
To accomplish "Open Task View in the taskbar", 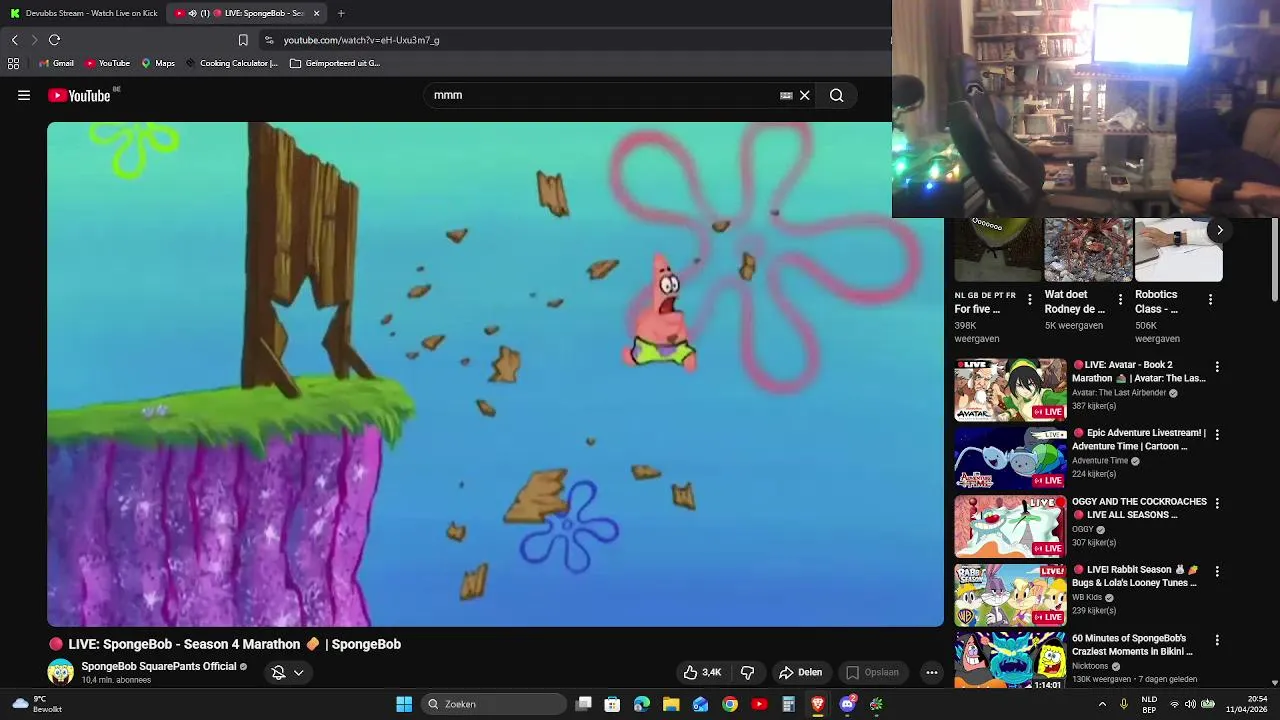I will [x=584, y=704].
